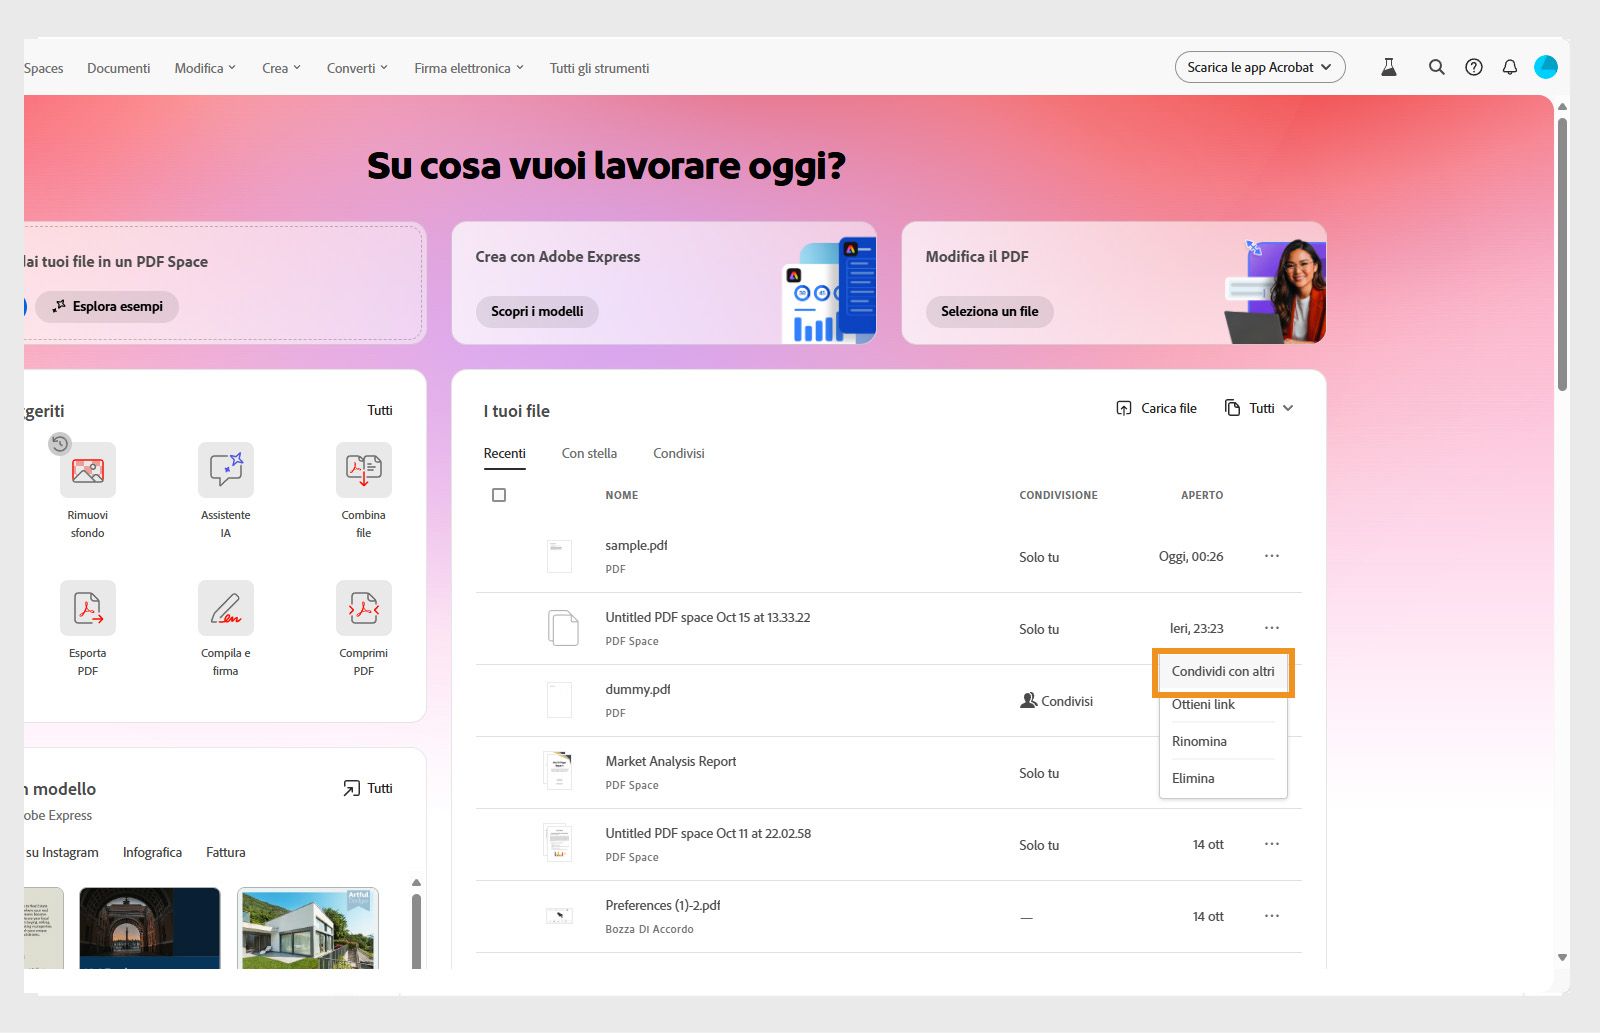Click Seleziona un file under Modifica il PDF
Image resolution: width=1600 pixels, height=1033 pixels.
988,311
